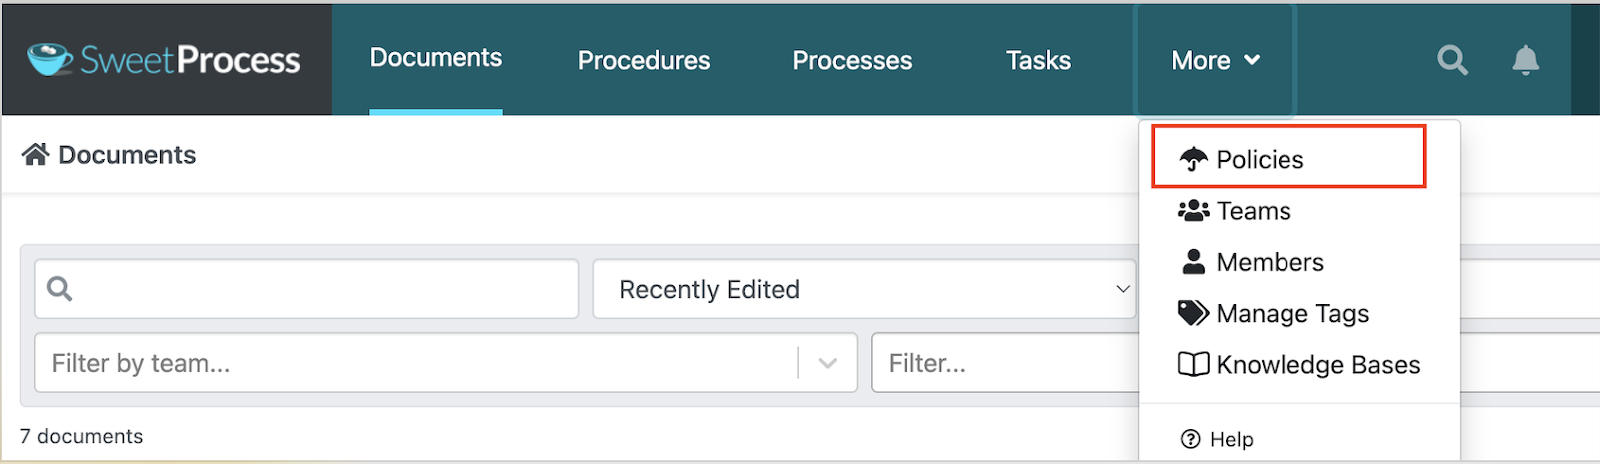This screenshot has height=464, width=1600.
Task: Open the Tasks tab
Action: pos(1038,61)
